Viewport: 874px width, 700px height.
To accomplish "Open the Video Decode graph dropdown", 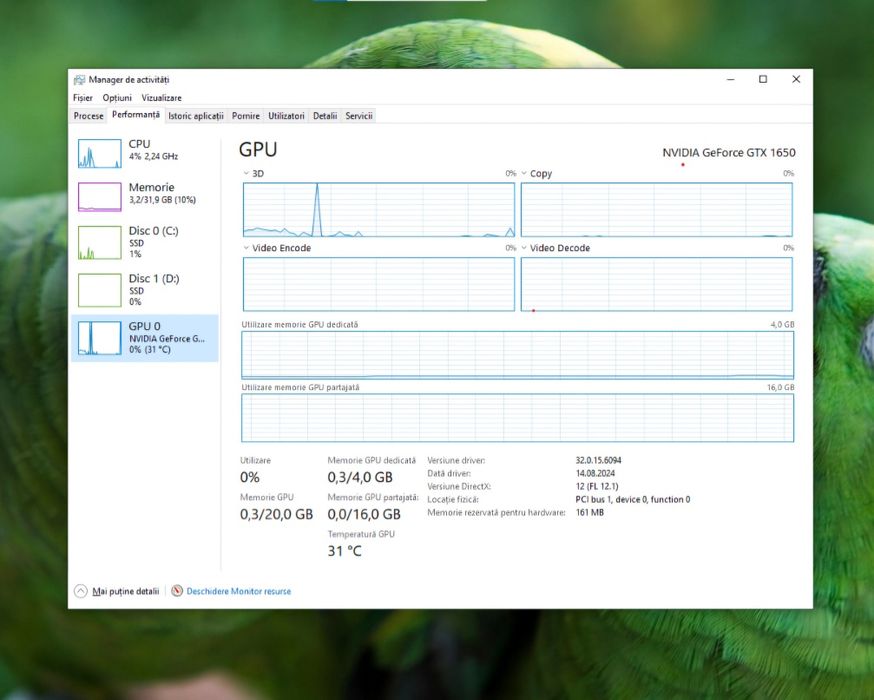I will (524, 248).
